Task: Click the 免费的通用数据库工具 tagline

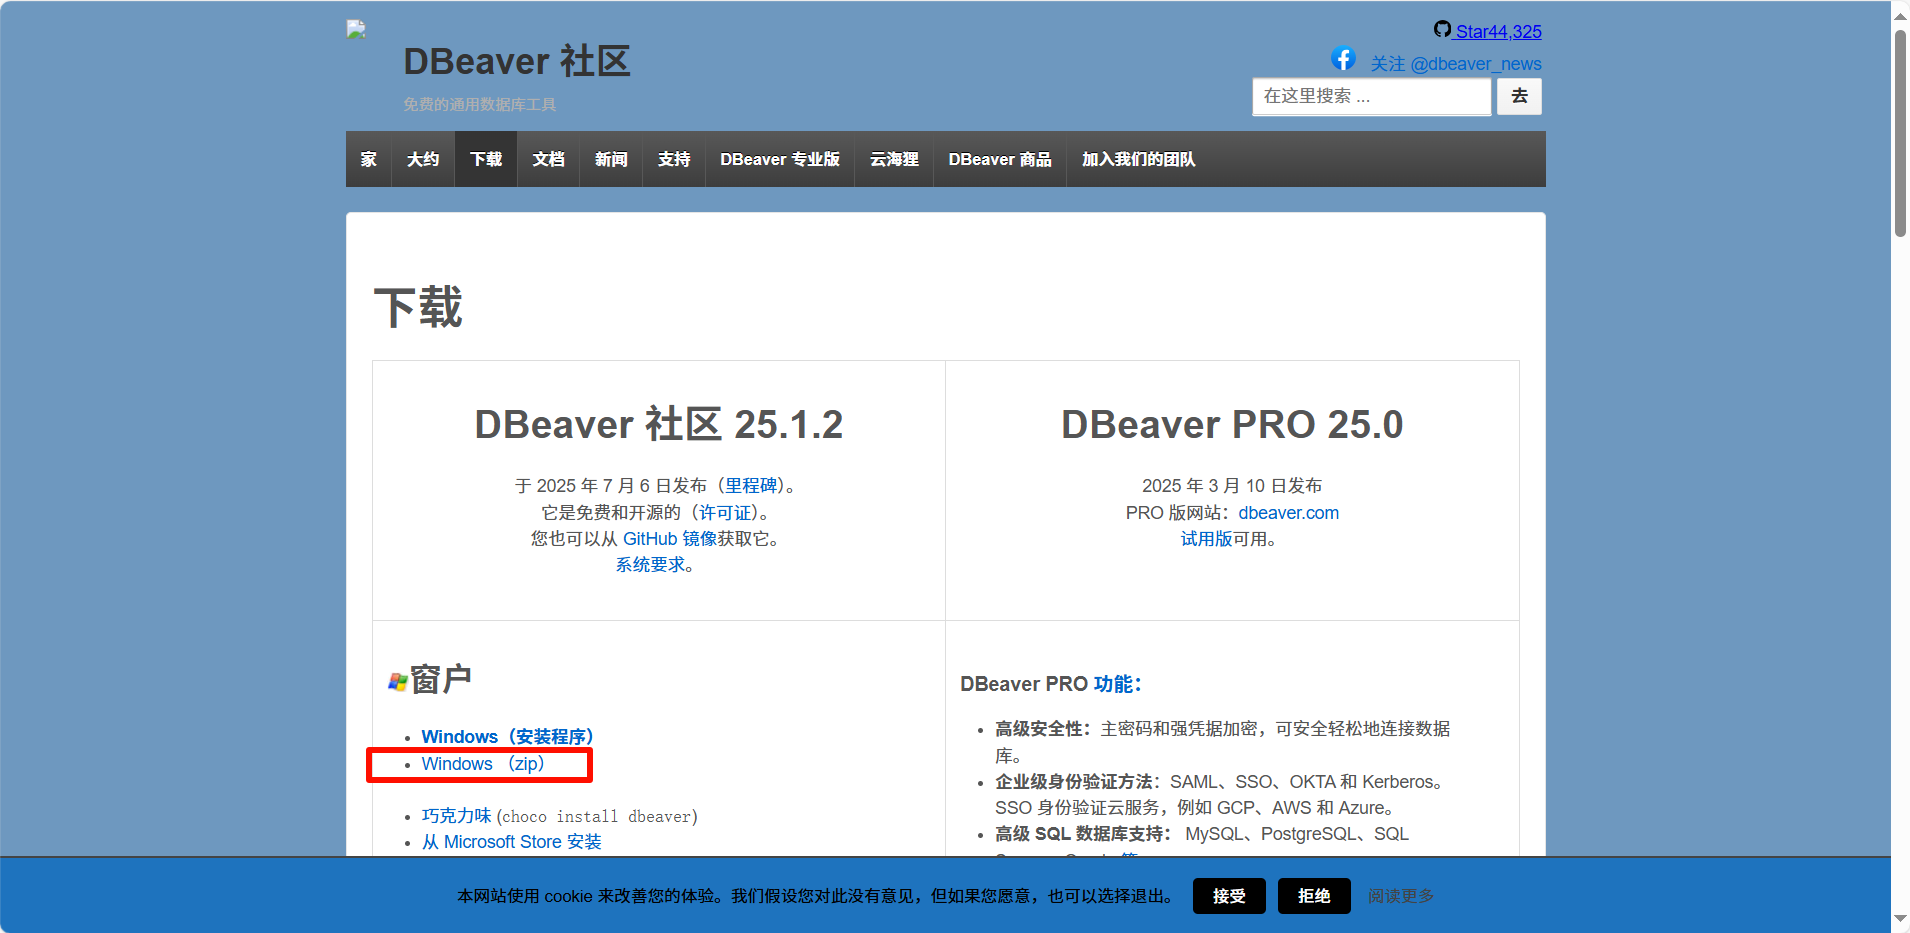Action: (480, 105)
